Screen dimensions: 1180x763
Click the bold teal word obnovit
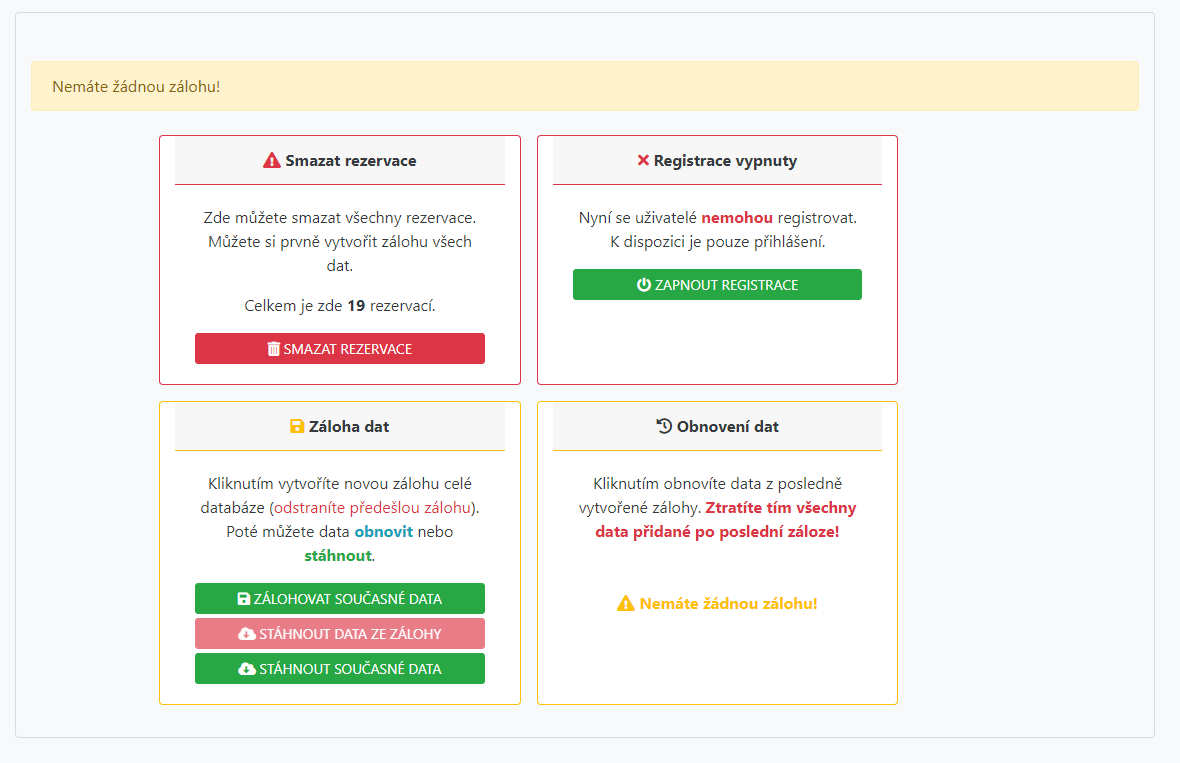(383, 532)
